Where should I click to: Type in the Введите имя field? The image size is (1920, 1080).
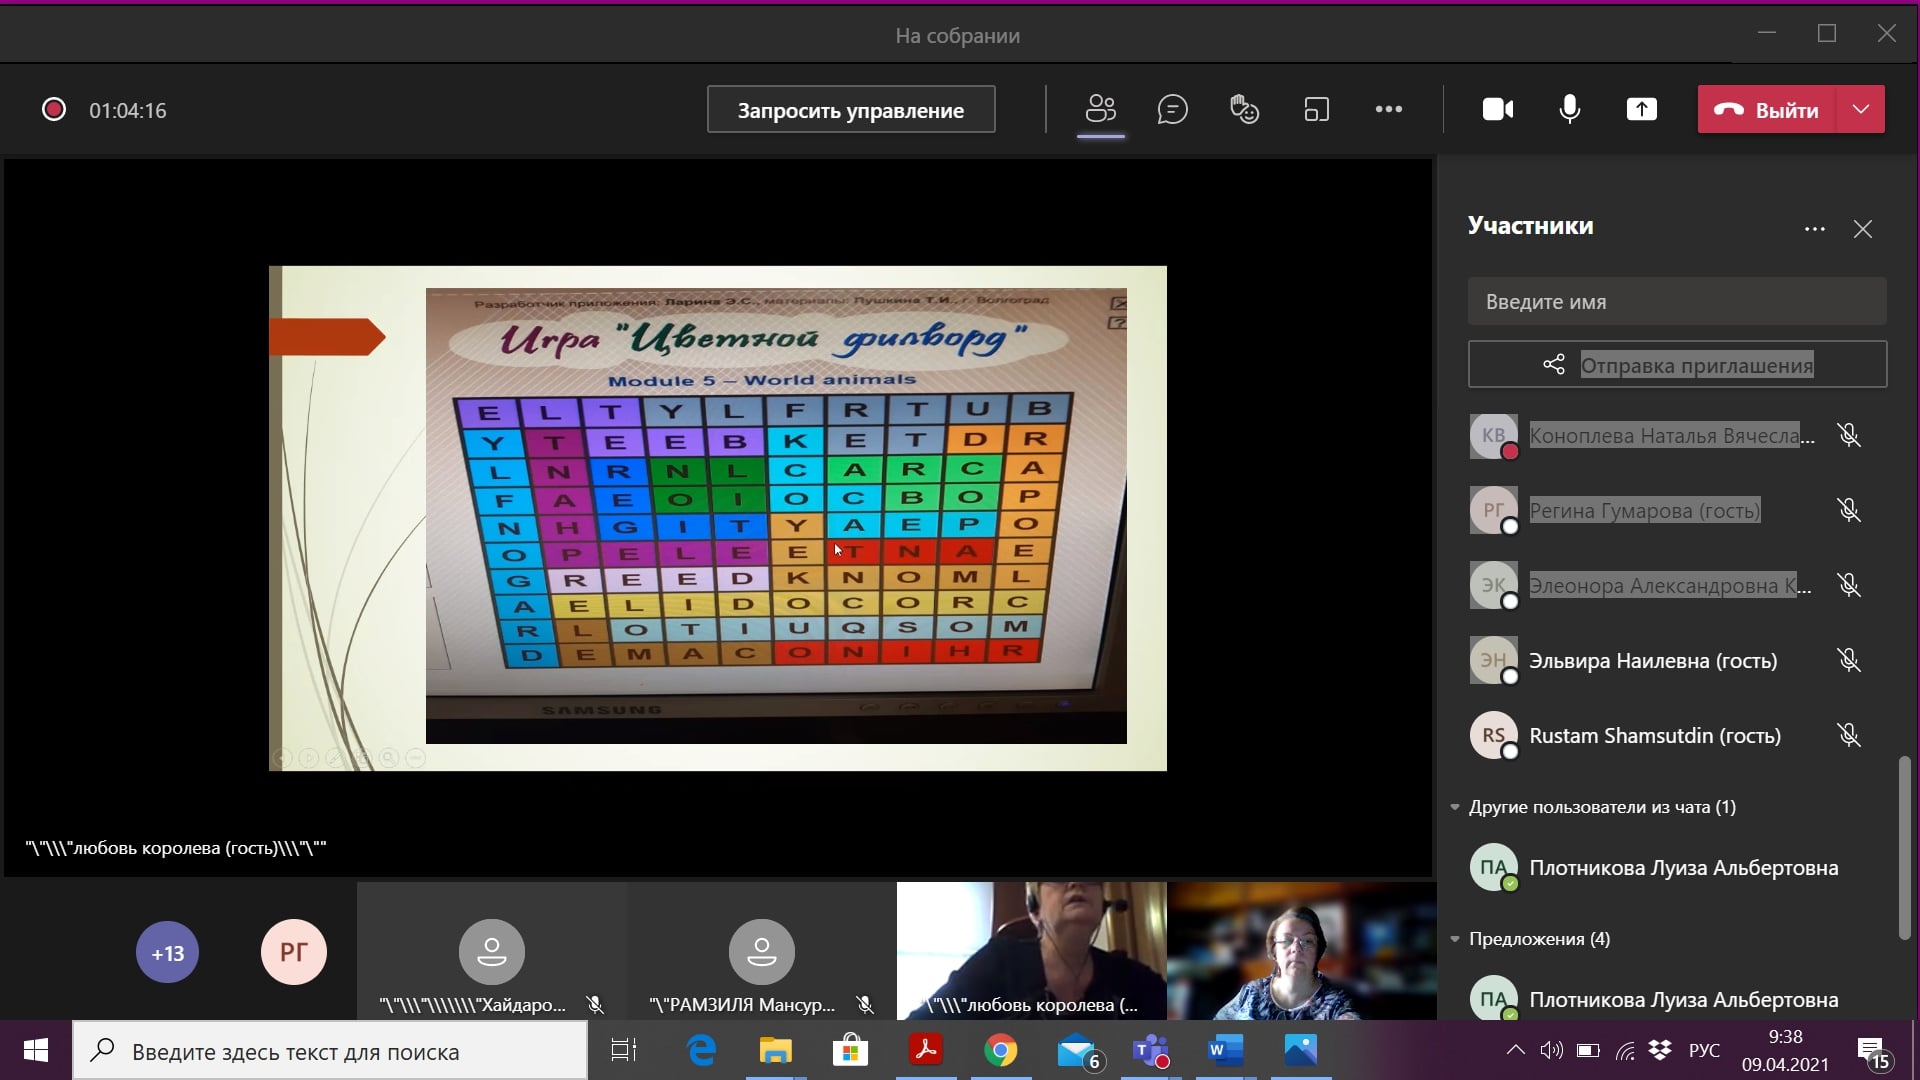1677,302
